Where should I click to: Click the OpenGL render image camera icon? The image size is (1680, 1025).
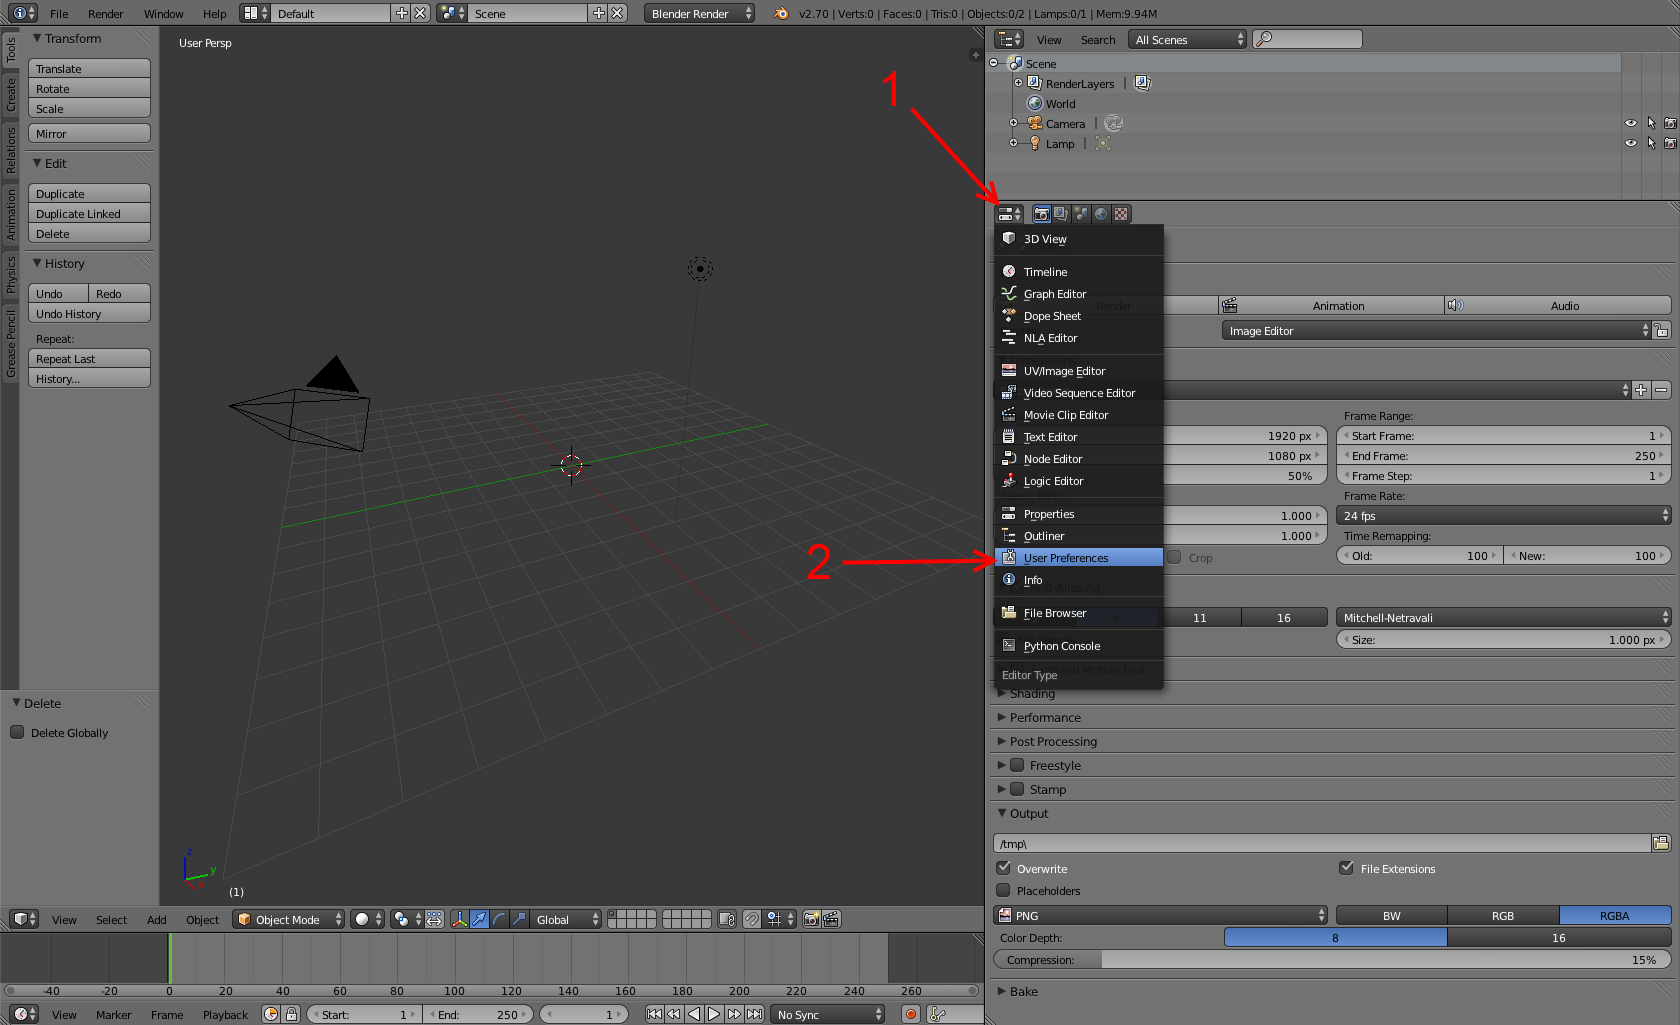tap(811, 919)
